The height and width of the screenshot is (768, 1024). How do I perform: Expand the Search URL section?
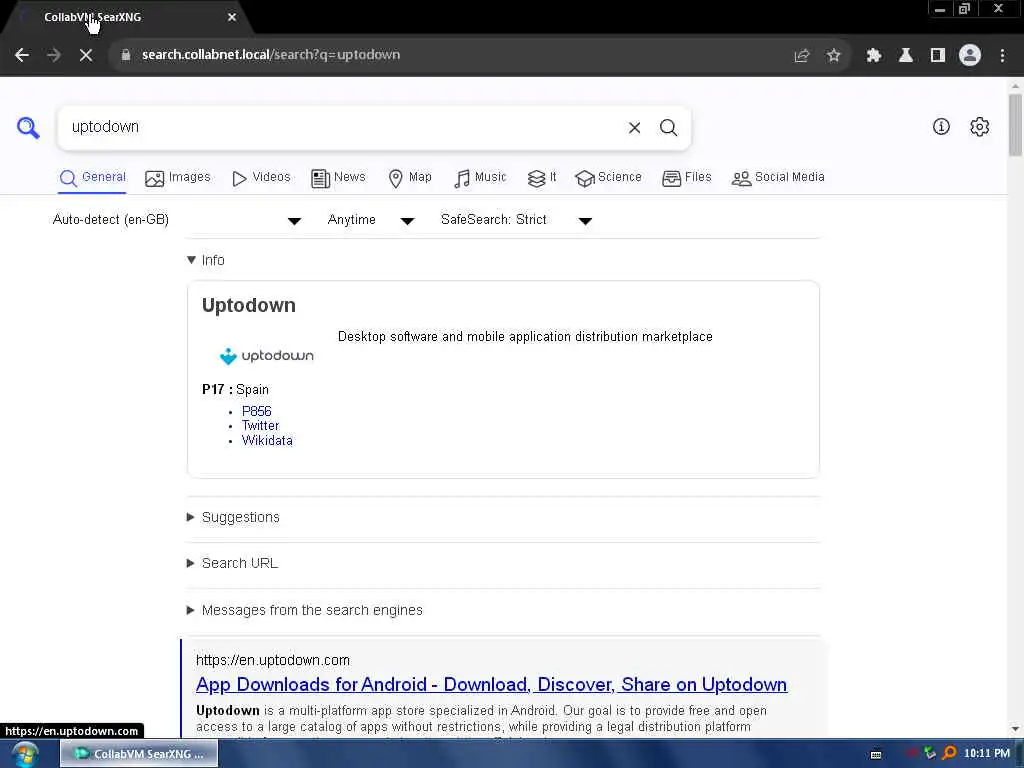pos(232,563)
